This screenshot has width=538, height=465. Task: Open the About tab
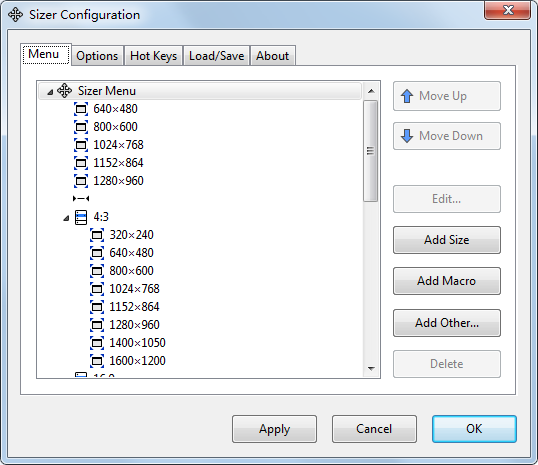[x=273, y=56]
